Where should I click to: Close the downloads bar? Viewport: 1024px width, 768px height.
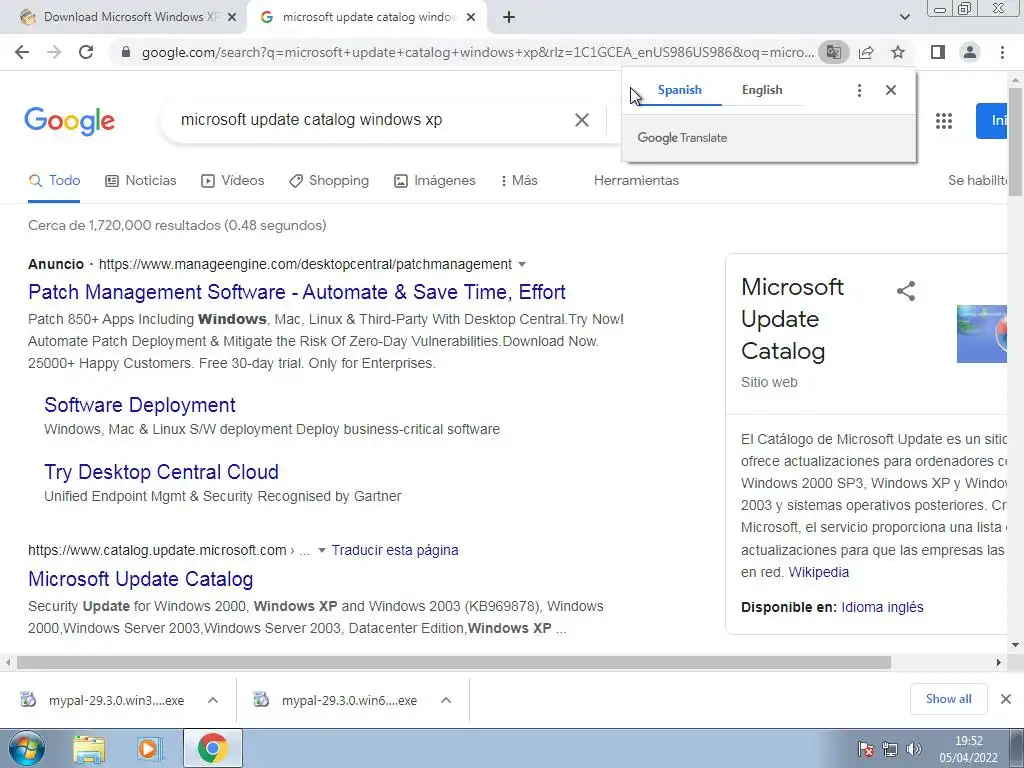click(1006, 699)
